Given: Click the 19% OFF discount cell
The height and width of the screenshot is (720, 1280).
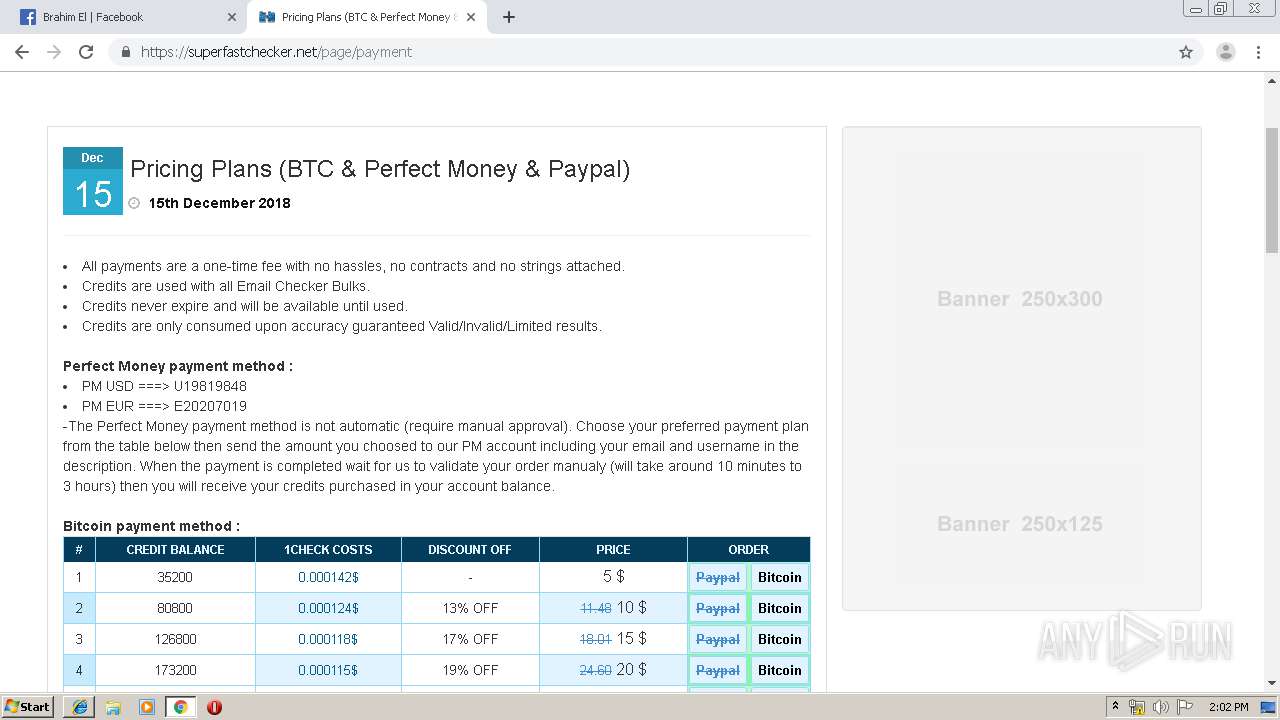Looking at the screenshot, I should coord(470,670).
